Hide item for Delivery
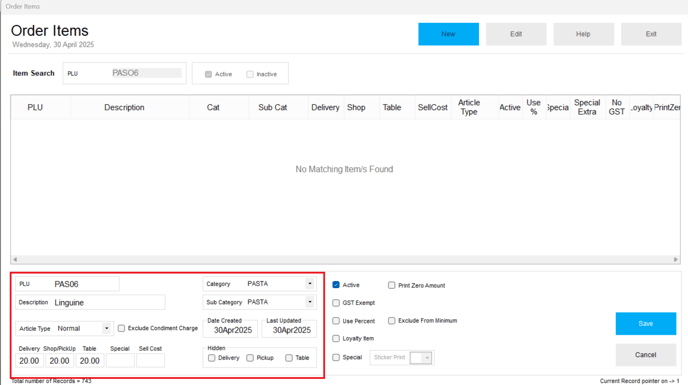Viewport: 688px width, 385px height. click(x=211, y=358)
